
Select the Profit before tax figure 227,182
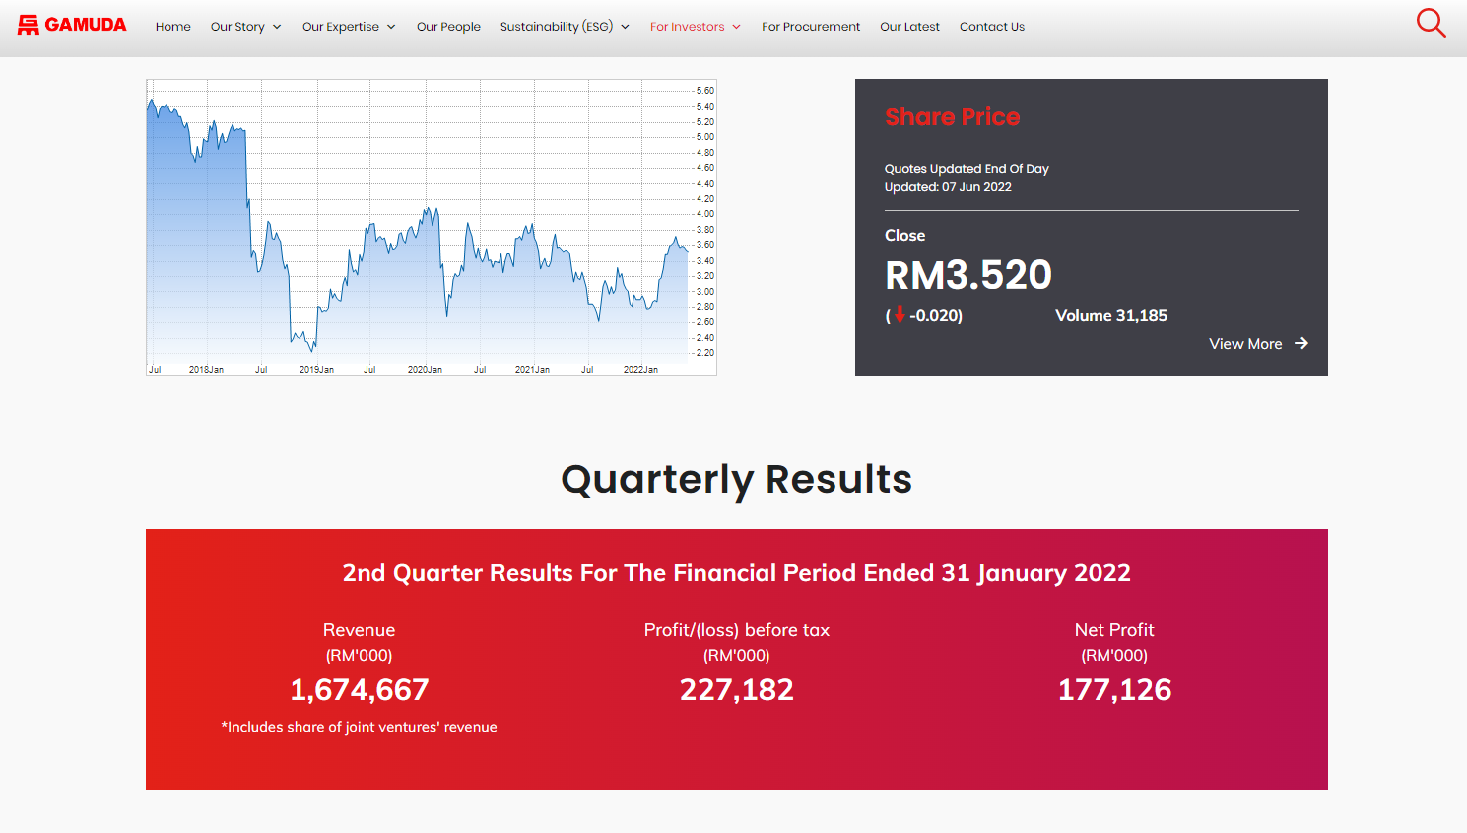click(x=737, y=689)
